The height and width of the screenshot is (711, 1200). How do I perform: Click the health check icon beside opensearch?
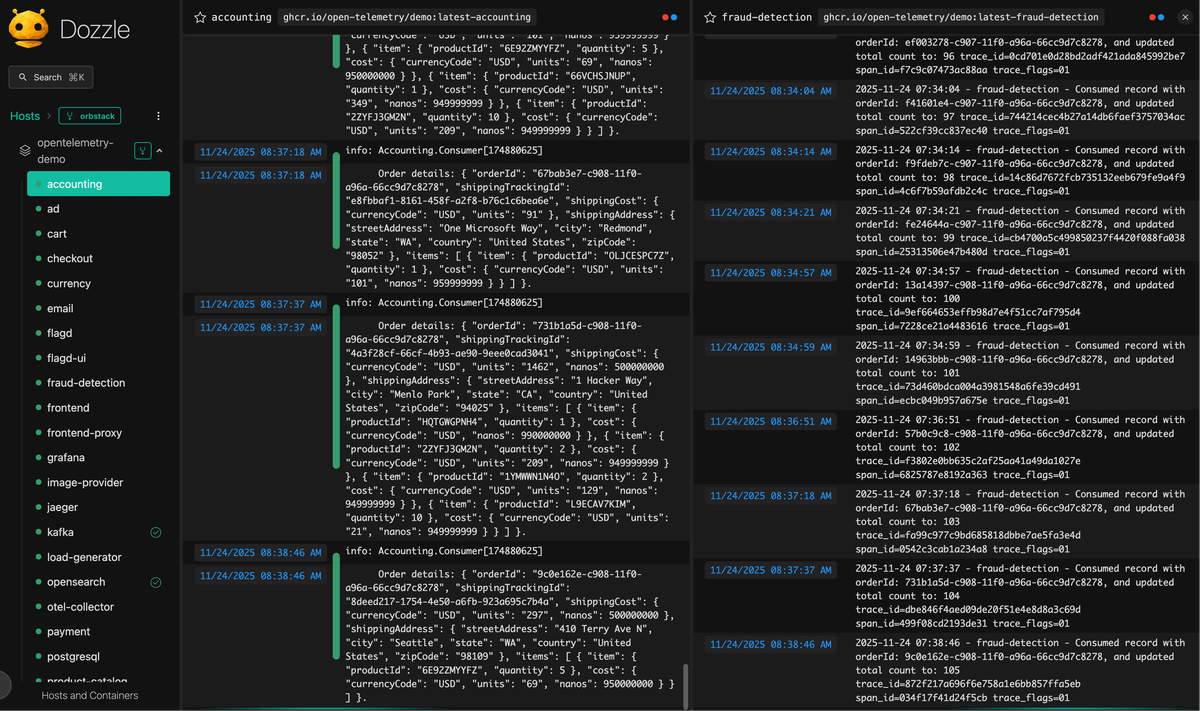point(155,582)
